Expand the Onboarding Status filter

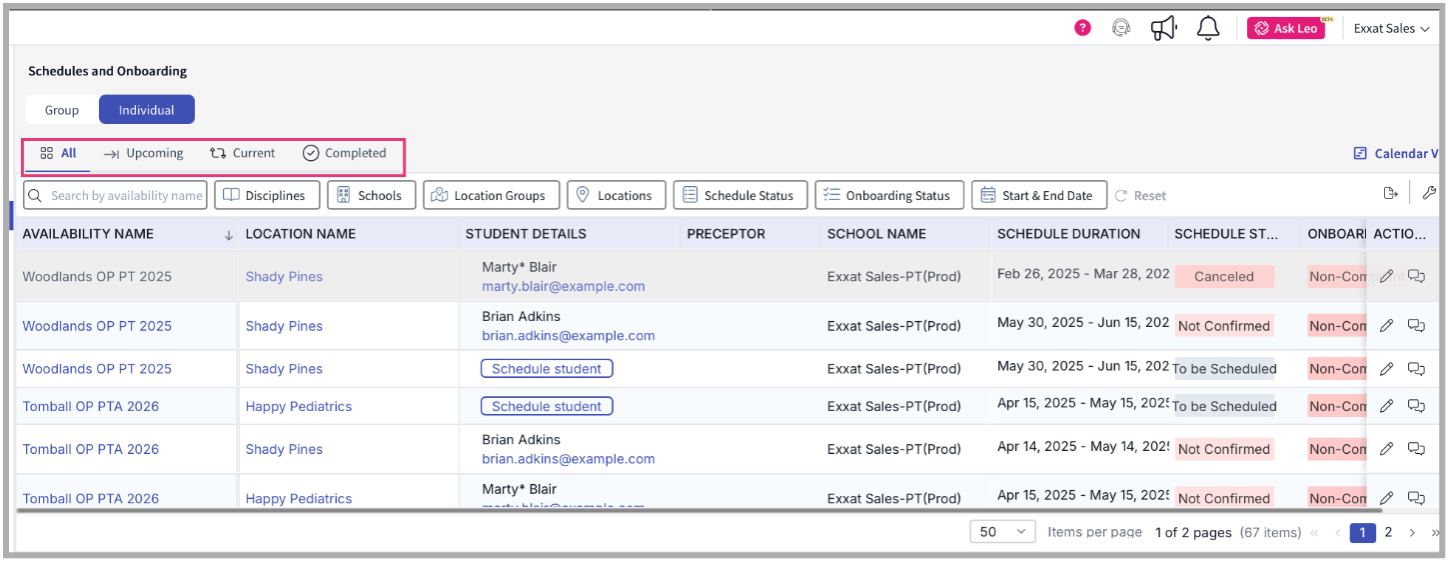pos(888,196)
